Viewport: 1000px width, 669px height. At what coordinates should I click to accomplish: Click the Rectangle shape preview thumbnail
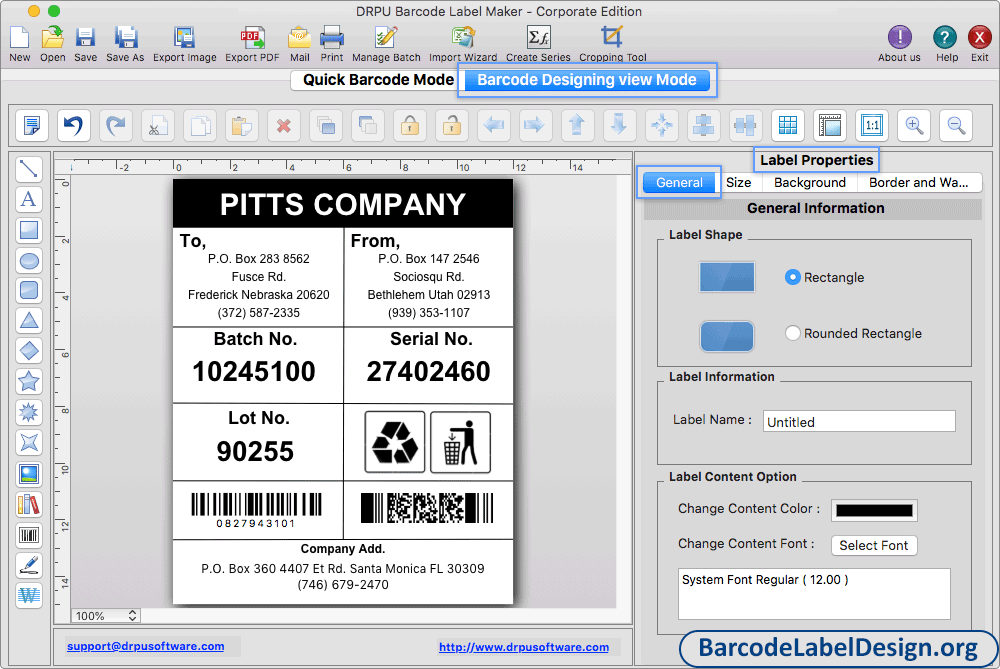[x=727, y=277]
